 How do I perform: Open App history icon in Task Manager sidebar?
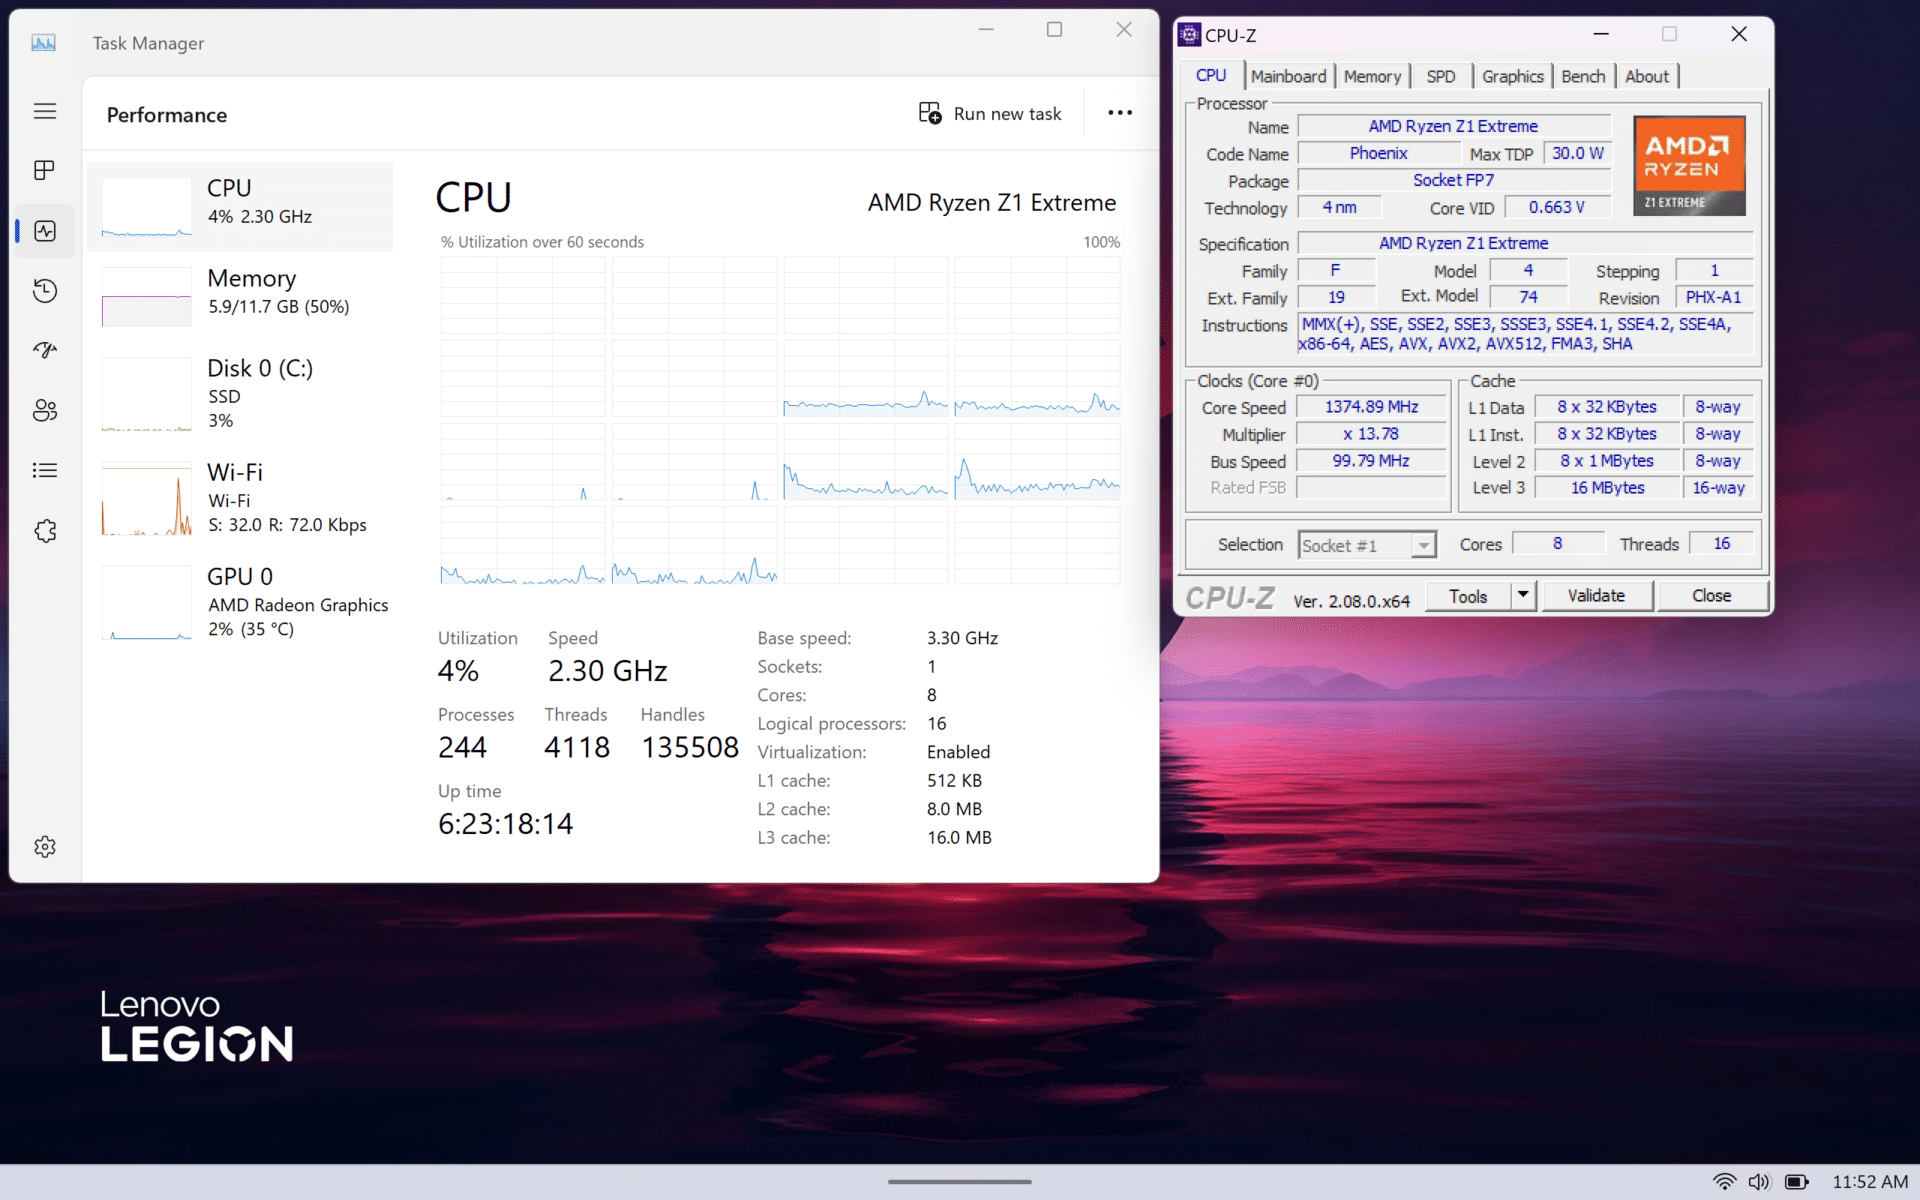pyautogui.click(x=45, y=291)
